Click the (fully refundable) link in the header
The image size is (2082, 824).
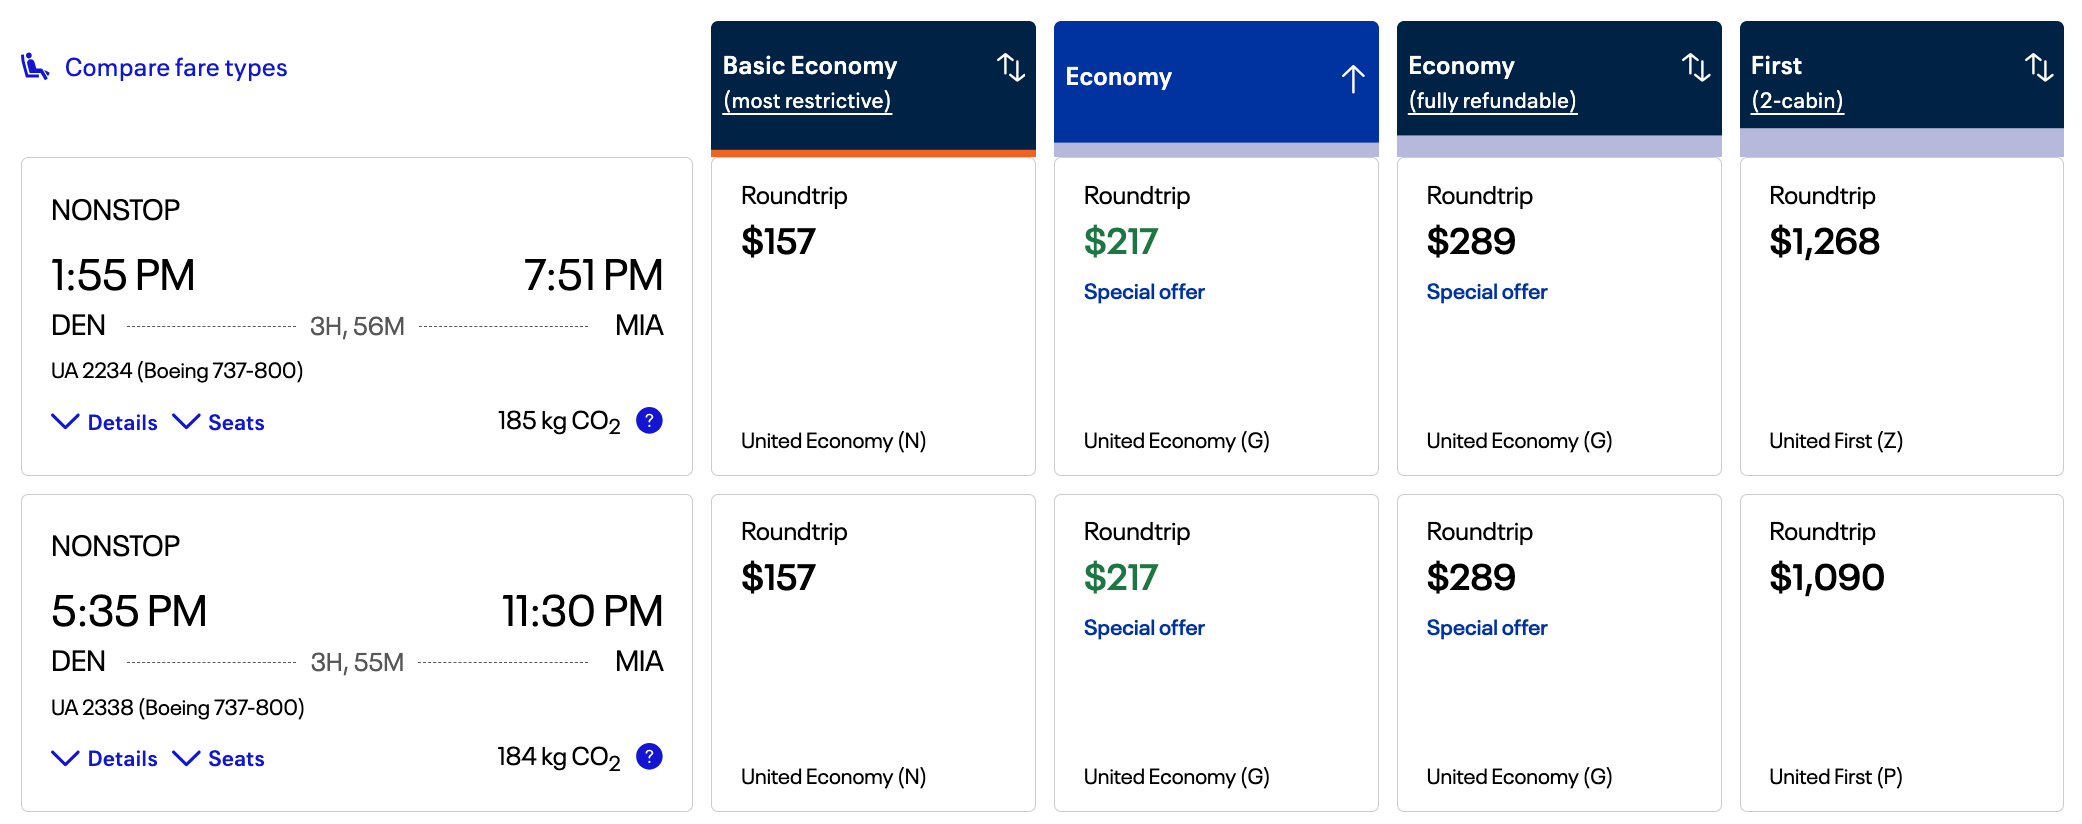click(1491, 100)
